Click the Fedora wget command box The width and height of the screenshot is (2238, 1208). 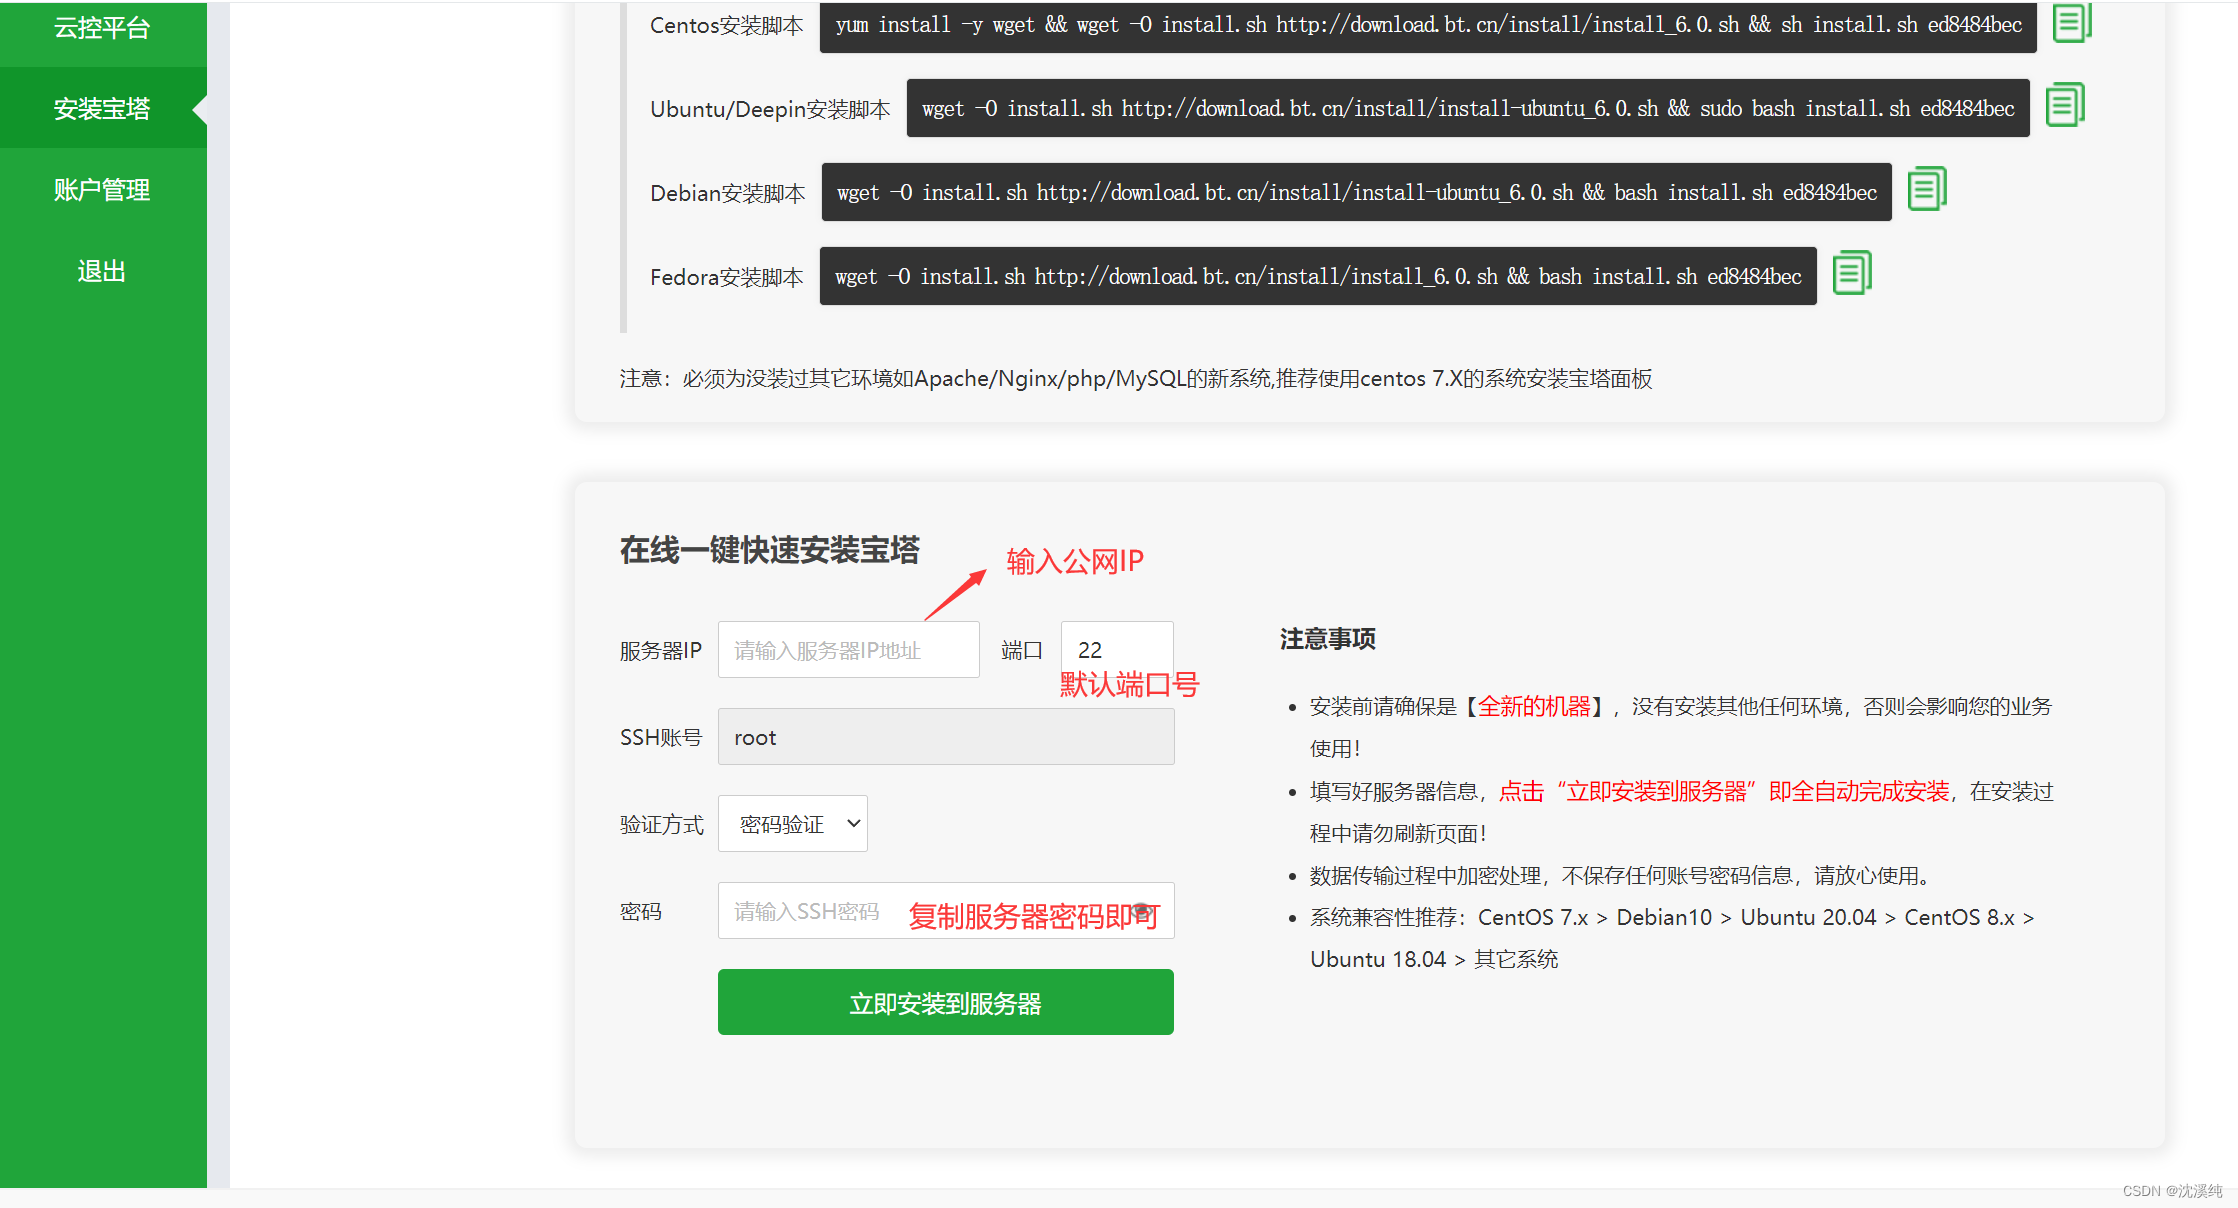coord(1317,276)
